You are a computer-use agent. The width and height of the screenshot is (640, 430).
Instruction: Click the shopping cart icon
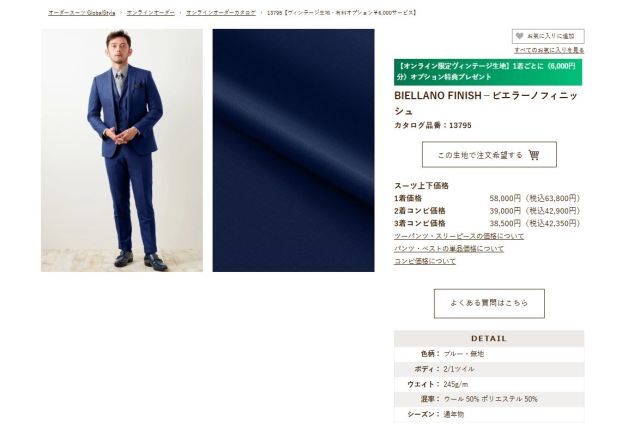click(x=534, y=155)
